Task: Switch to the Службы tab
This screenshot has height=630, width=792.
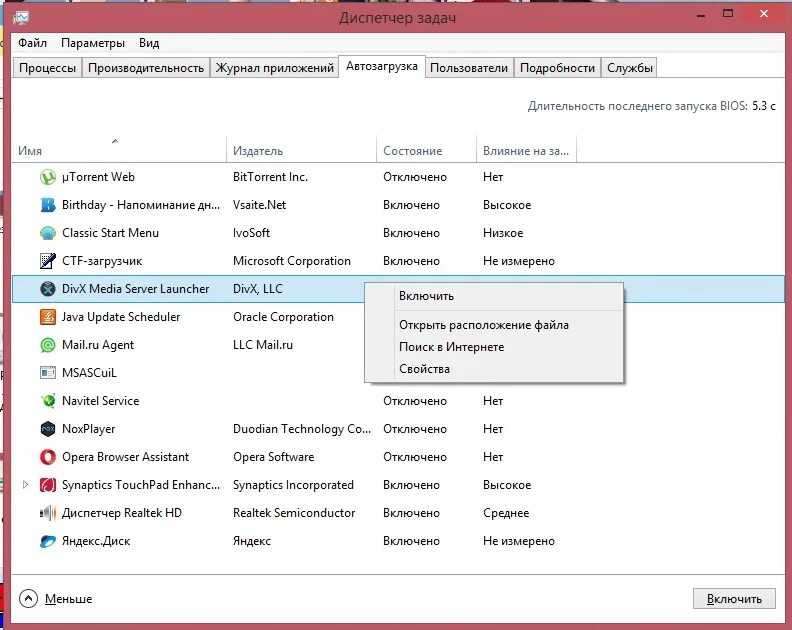Action: point(629,68)
